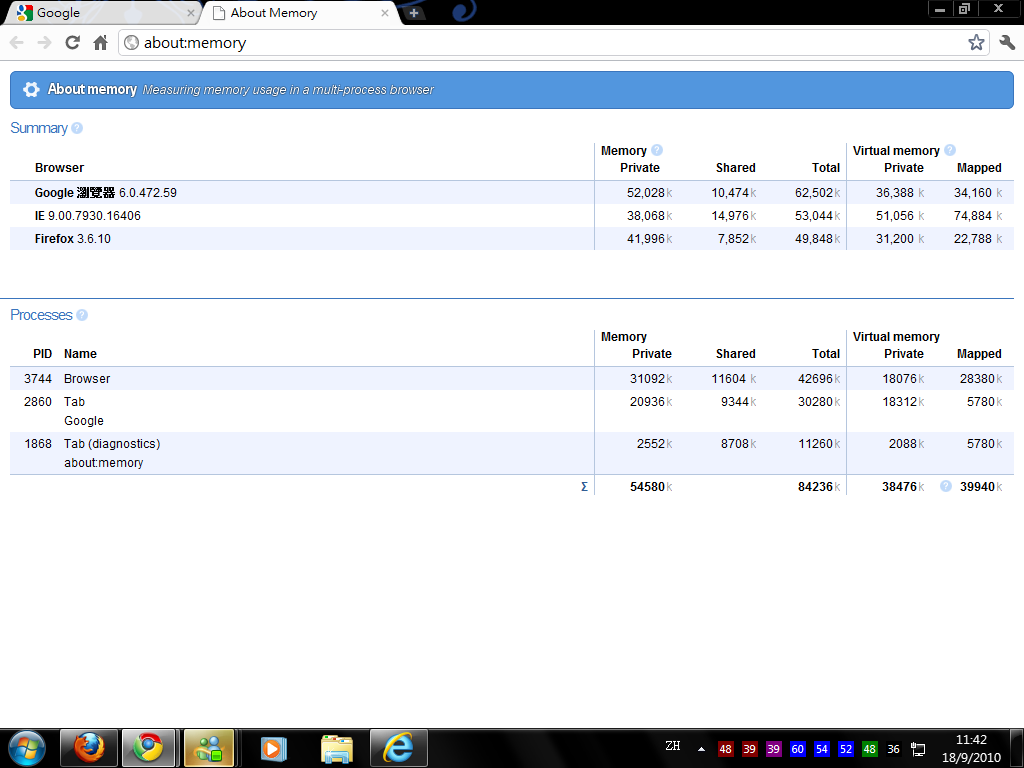The height and width of the screenshot is (768, 1024).
Task: Reload the about:memory page
Action: 72,42
